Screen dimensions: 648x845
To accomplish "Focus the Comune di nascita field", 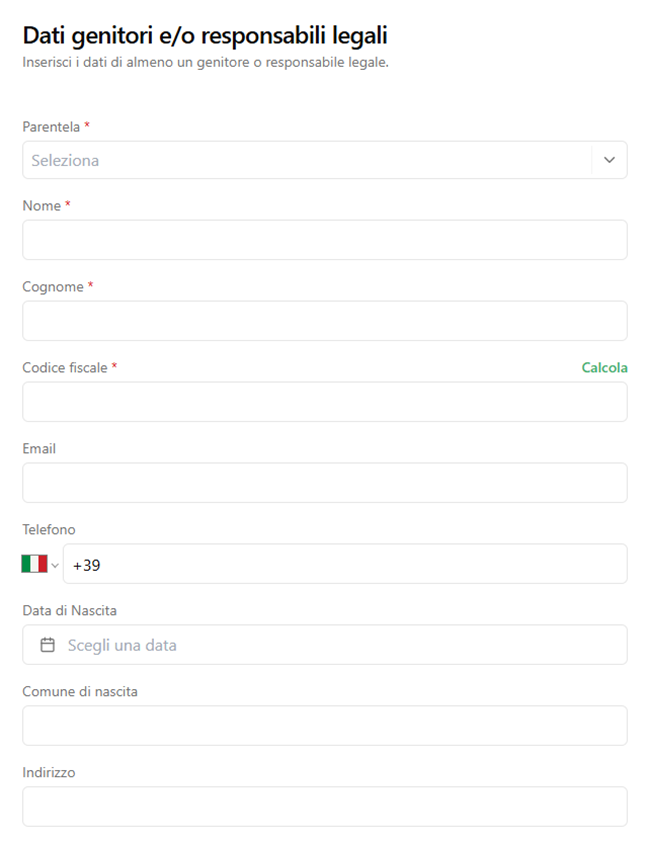I will 324,726.
